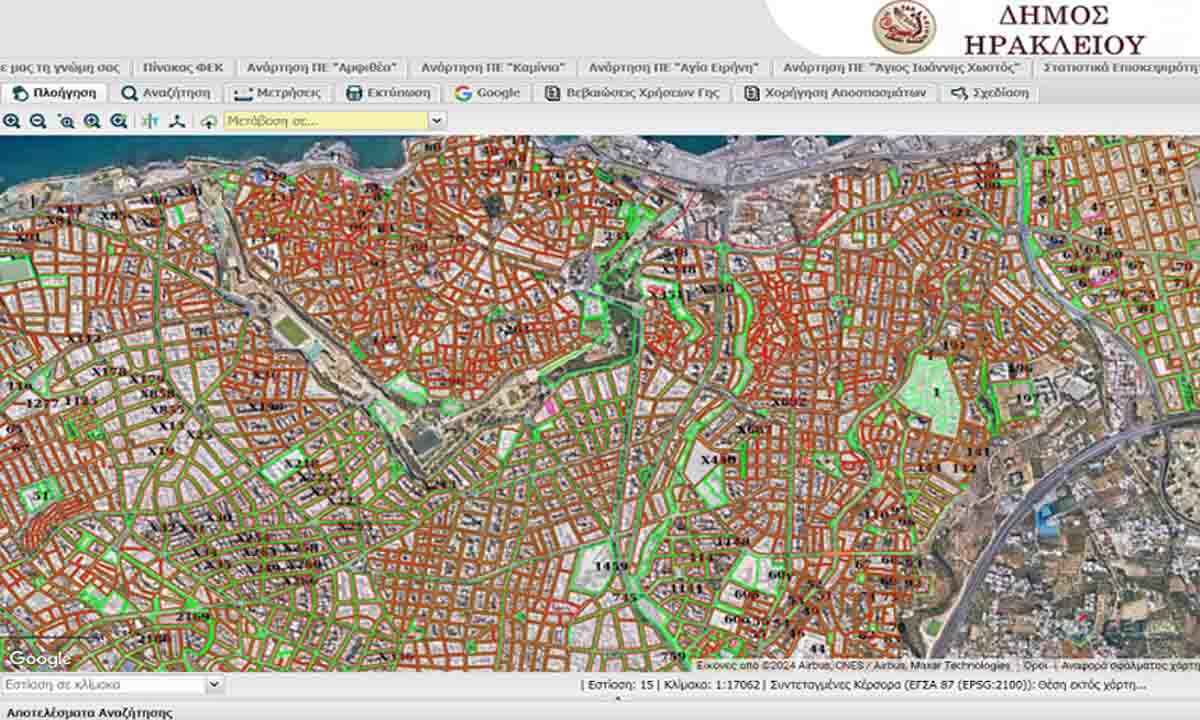The width and height of the screenshot is (1200, 720).
Task: Click the black three-pronged tool icon
Action: [178, 121]
